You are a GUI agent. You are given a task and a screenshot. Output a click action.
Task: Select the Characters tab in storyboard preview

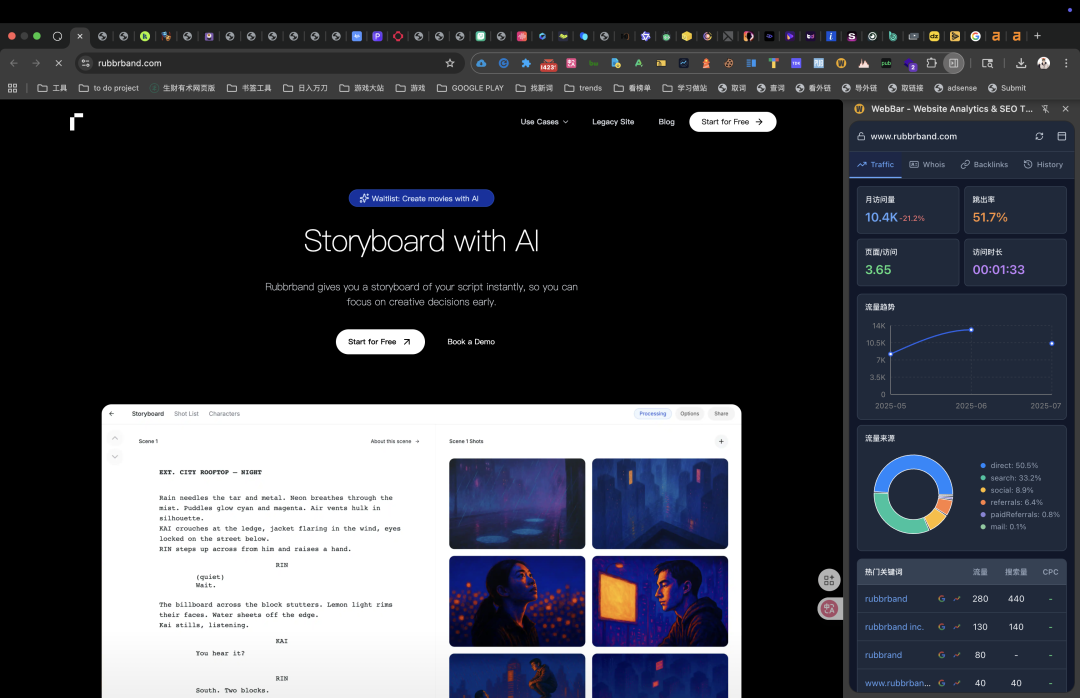pyautogui.click(x=224, y=413)
